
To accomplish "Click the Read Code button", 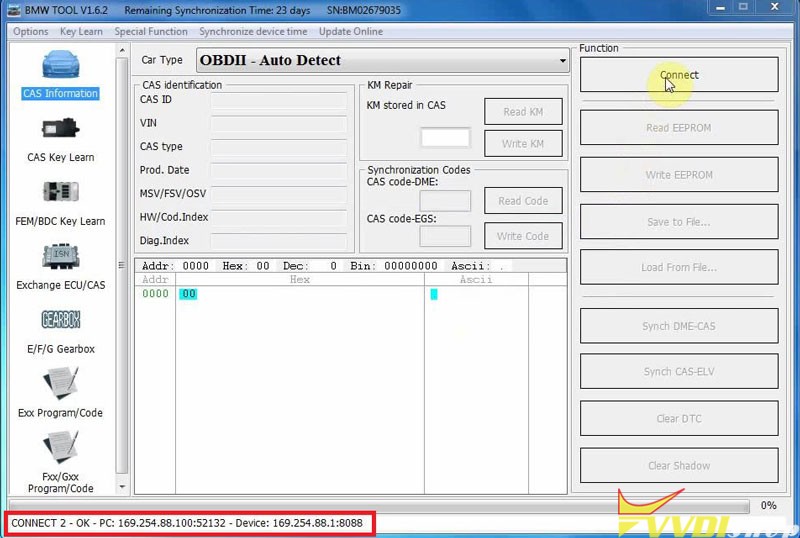I will pos(523,201).
